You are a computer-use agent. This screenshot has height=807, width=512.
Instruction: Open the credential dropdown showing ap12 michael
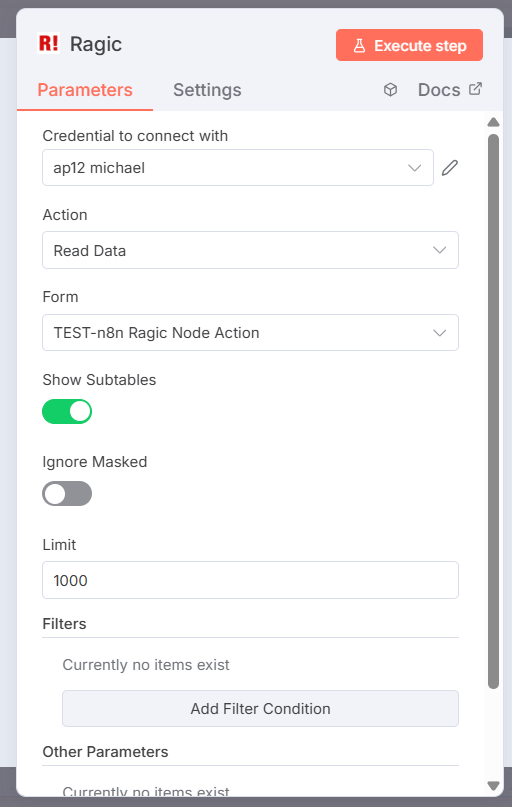tap(238, 168)
